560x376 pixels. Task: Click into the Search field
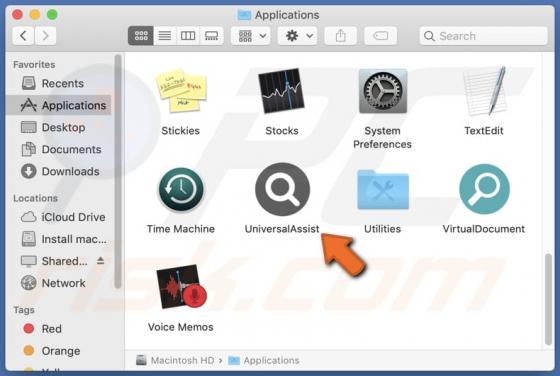point(483,36)
